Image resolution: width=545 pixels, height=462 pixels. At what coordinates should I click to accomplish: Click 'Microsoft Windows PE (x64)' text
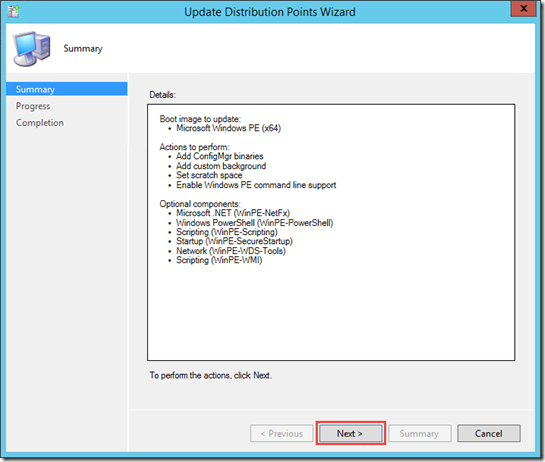click(x=228, y=128)
